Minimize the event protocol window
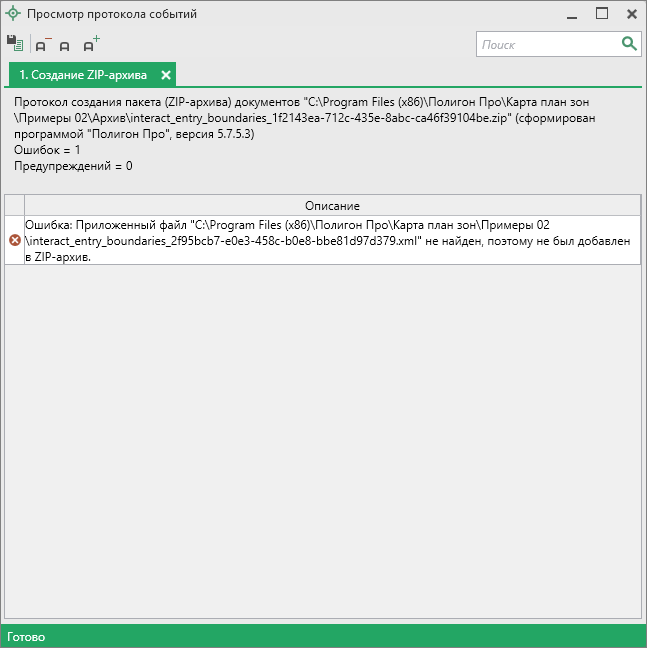This screenshot has height=648, width=647. pos(570,14)
